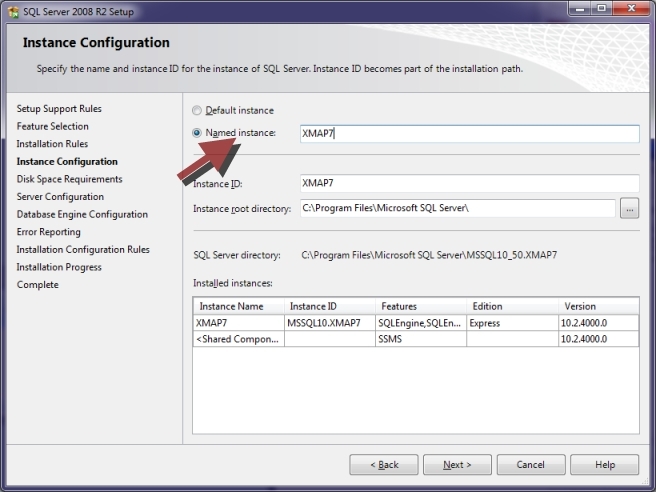Select Disk Space Requirements step
Screen dimensions: 656x492
point(69,179)
